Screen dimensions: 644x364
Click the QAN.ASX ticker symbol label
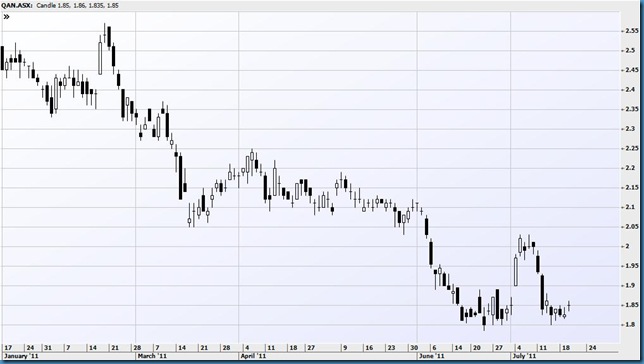pos(17,6)
